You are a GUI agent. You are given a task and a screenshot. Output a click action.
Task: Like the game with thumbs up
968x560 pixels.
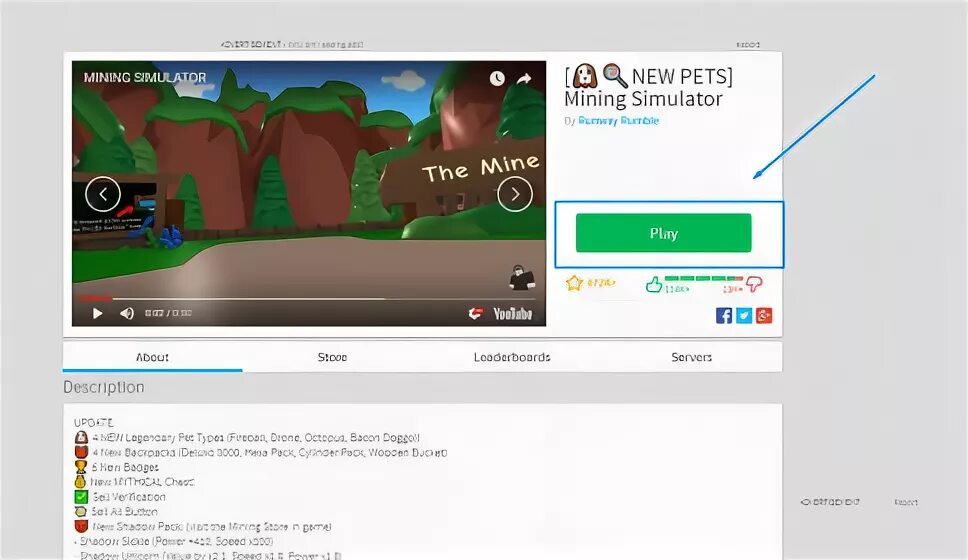click(x=654, y=284)
